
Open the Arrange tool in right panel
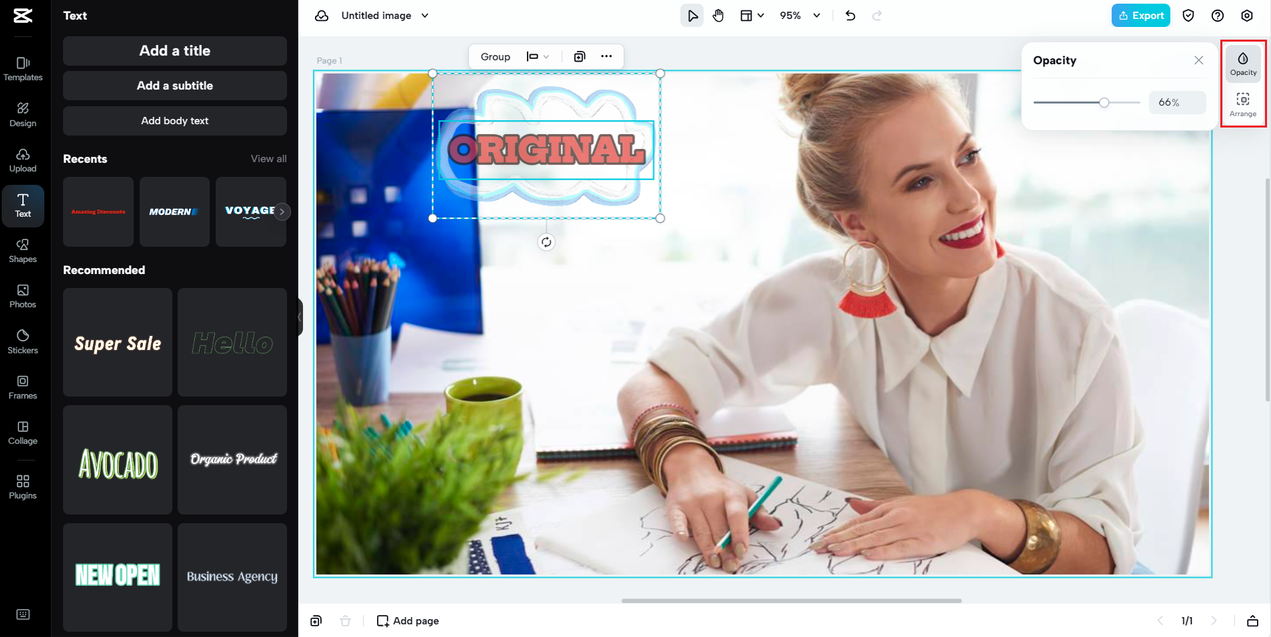[1243, 105]
